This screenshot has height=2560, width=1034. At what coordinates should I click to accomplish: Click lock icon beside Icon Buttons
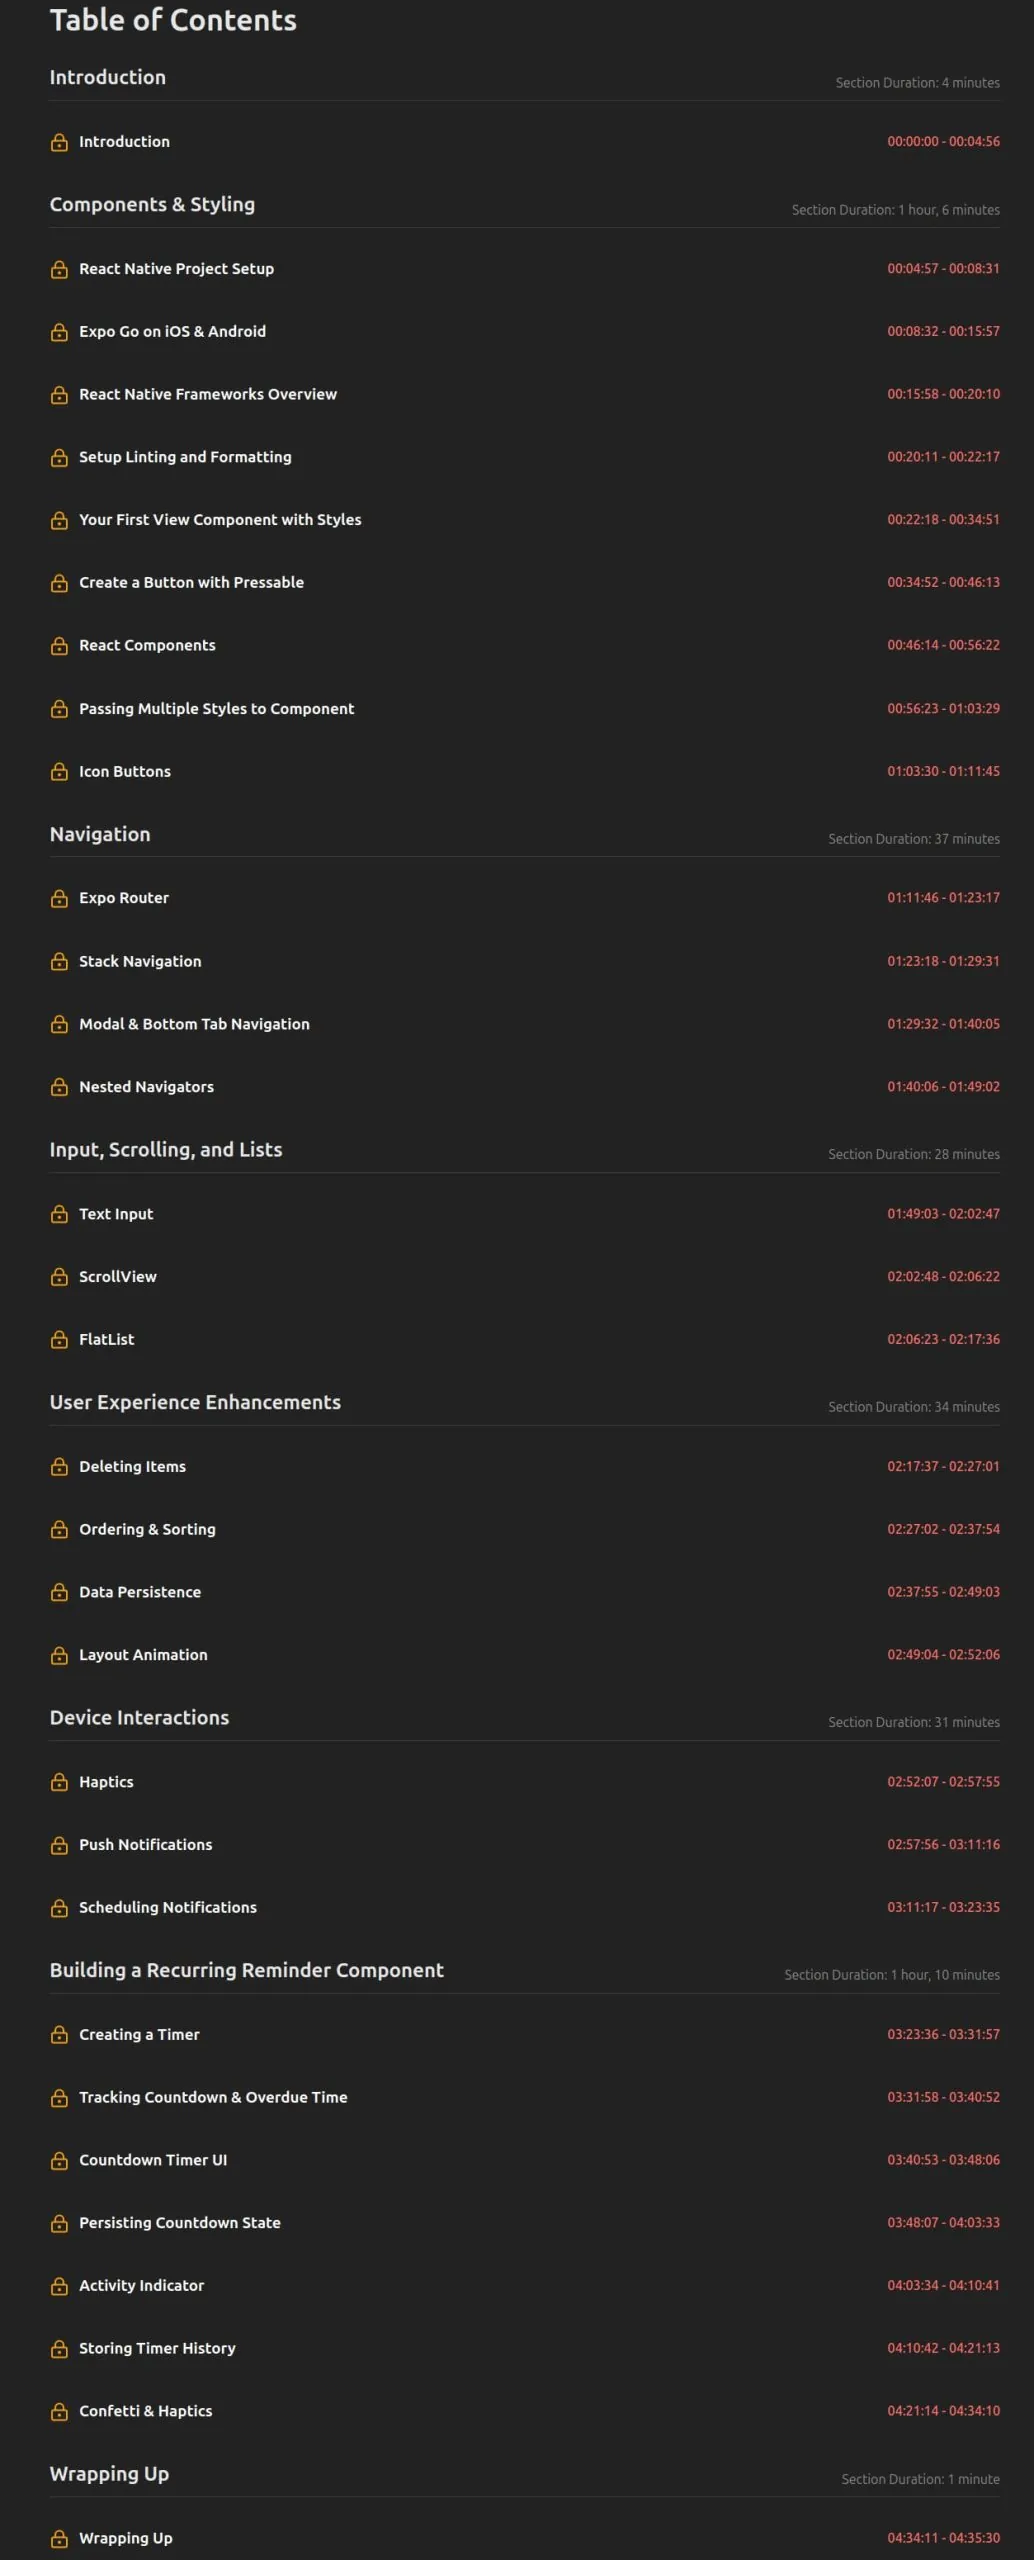[x=59, y=772]
